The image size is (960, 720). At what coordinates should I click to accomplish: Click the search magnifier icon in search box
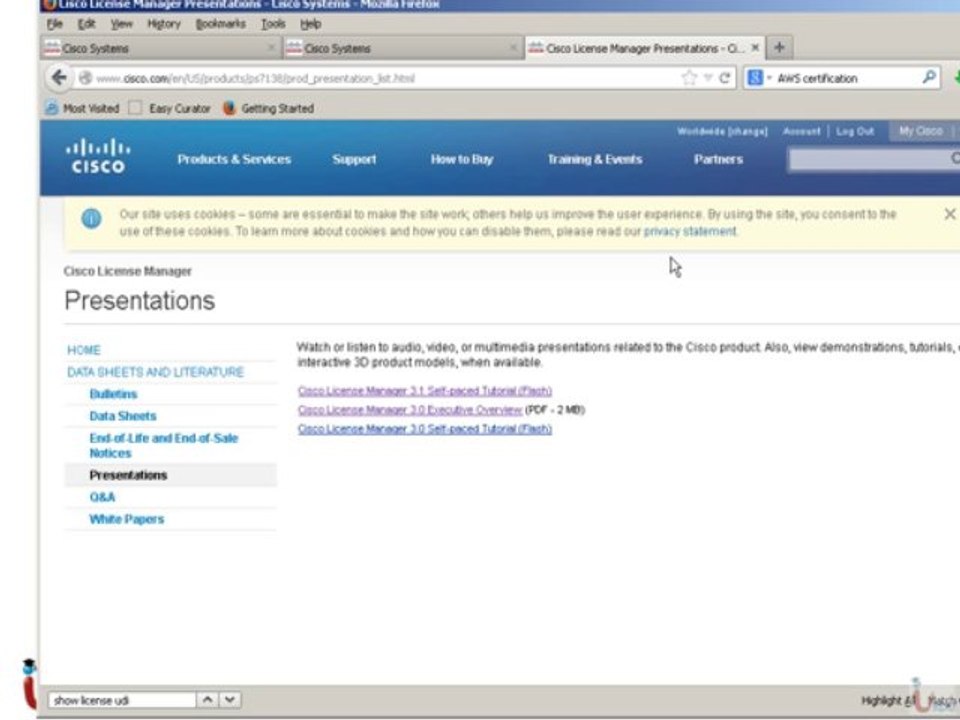929,77
